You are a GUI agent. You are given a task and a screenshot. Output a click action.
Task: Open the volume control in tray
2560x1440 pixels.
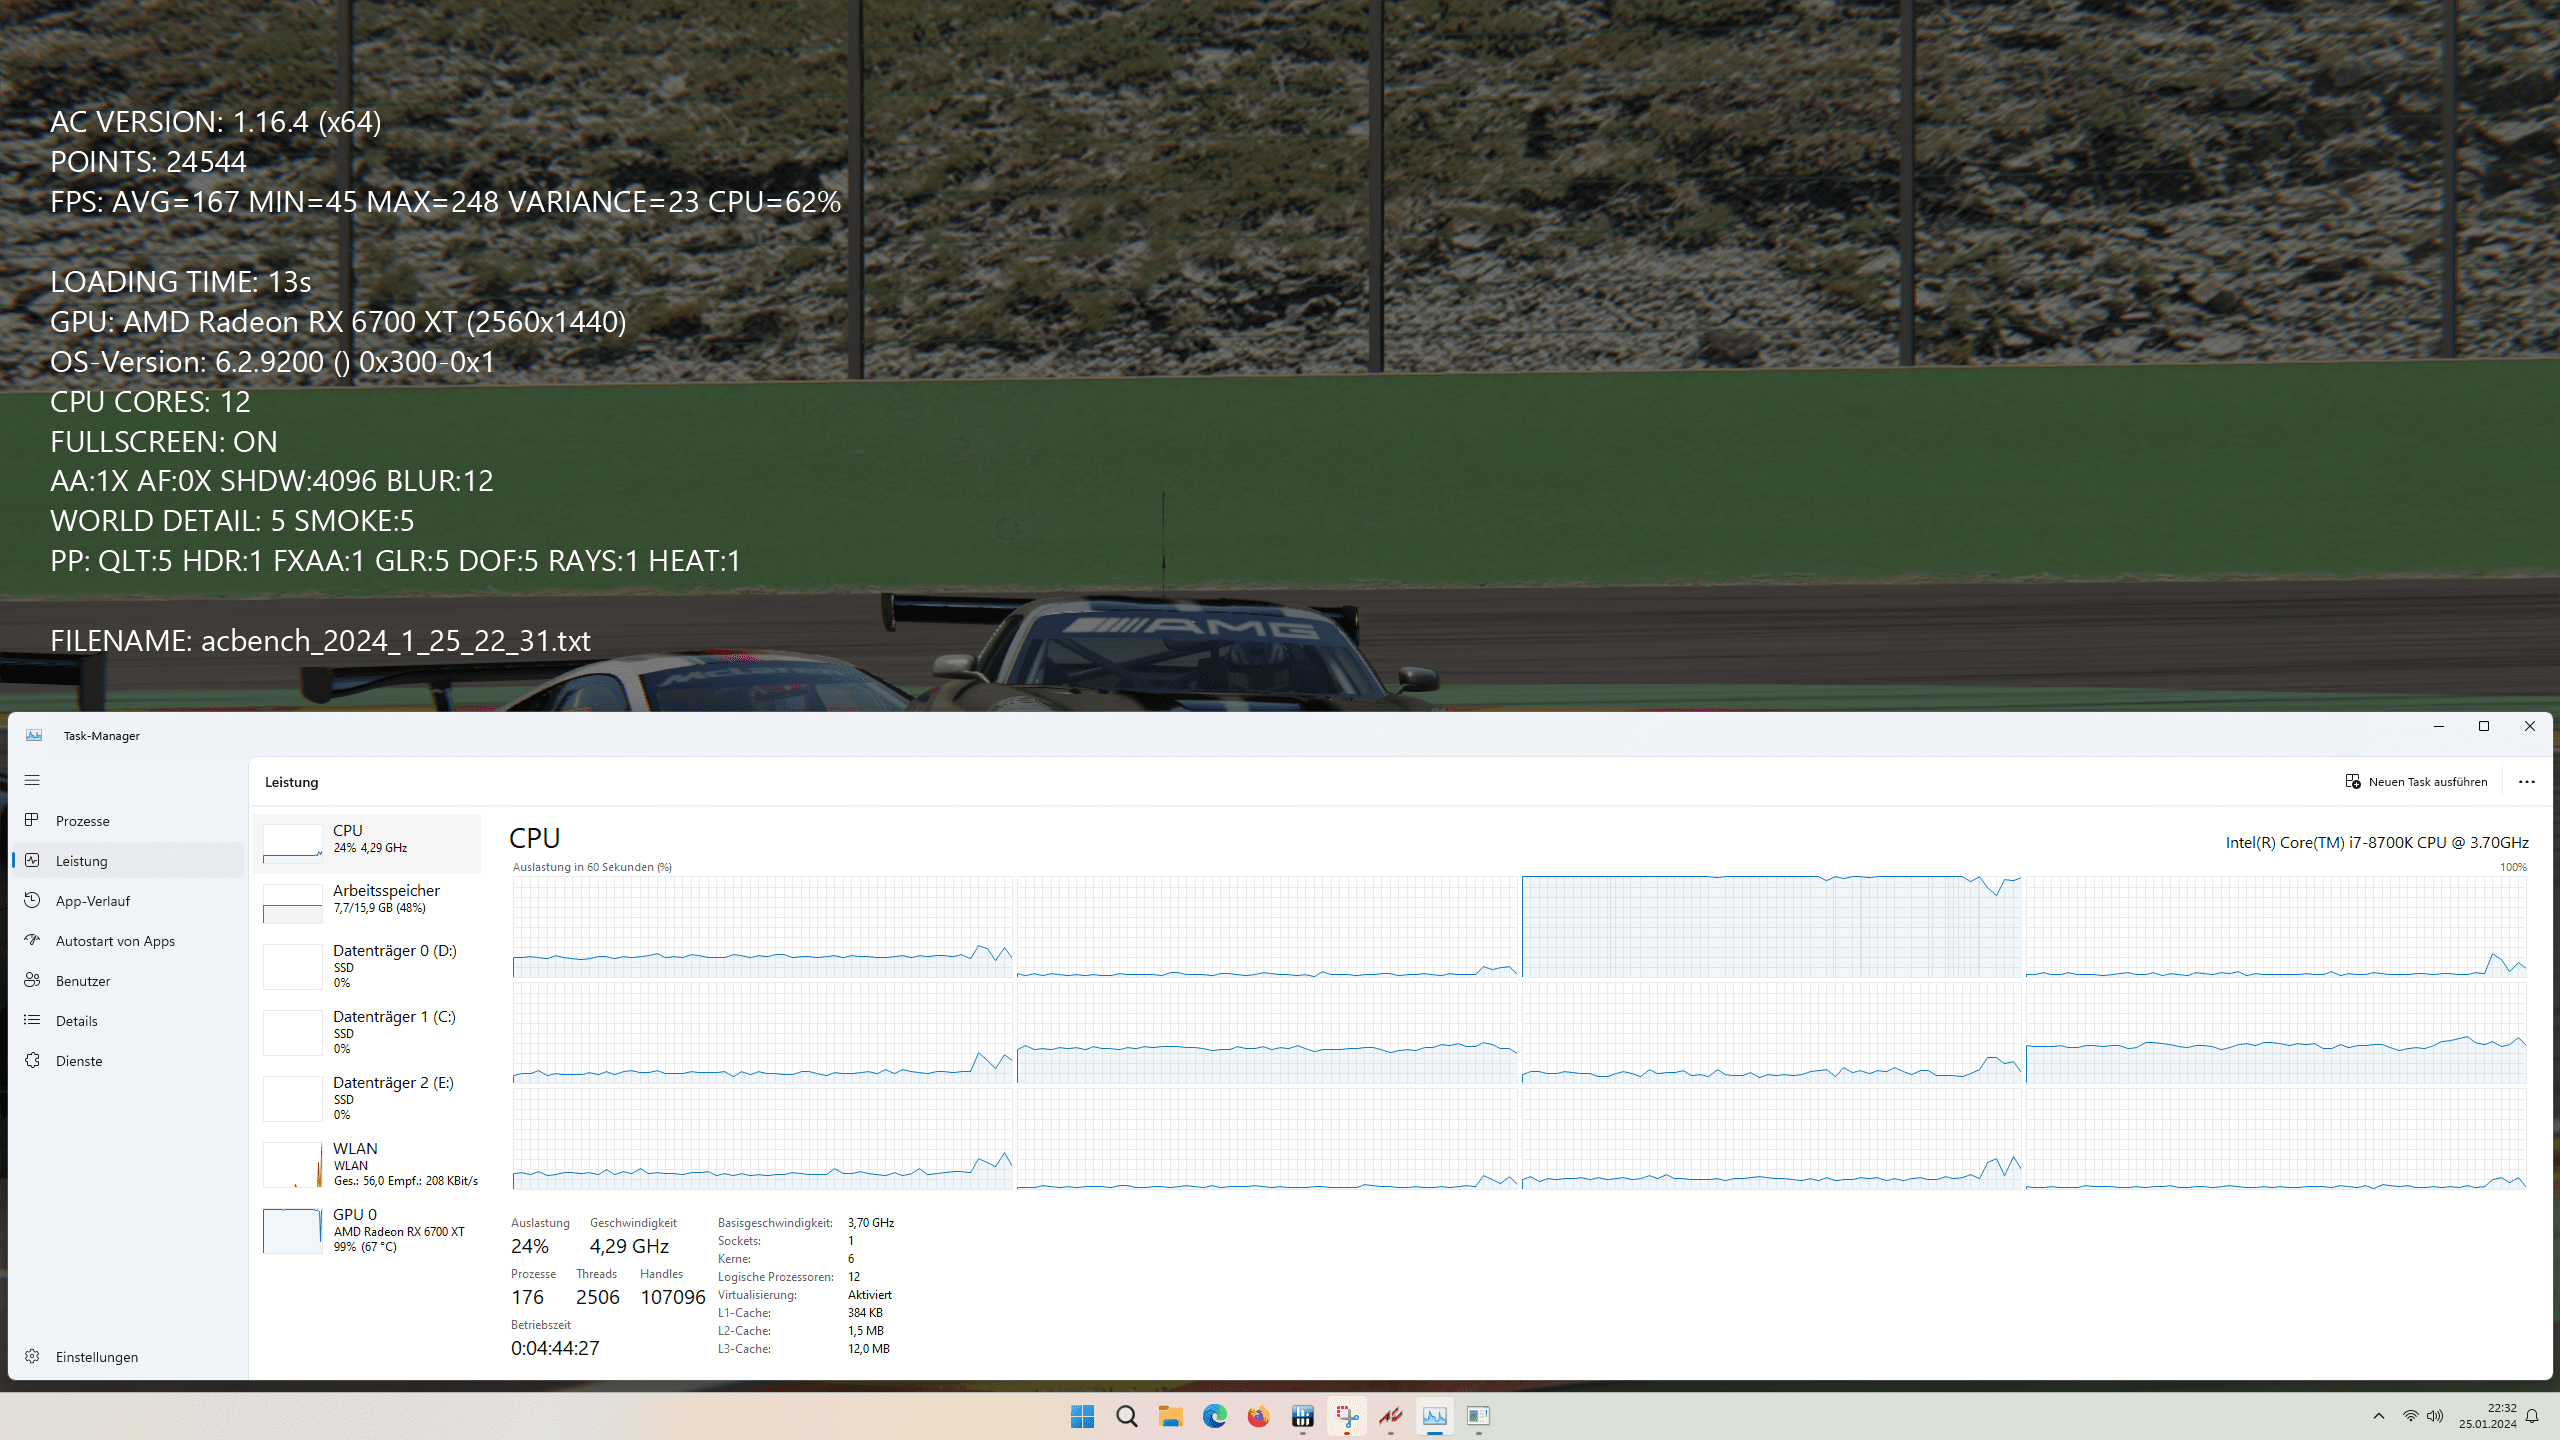pos(2434,1416)
